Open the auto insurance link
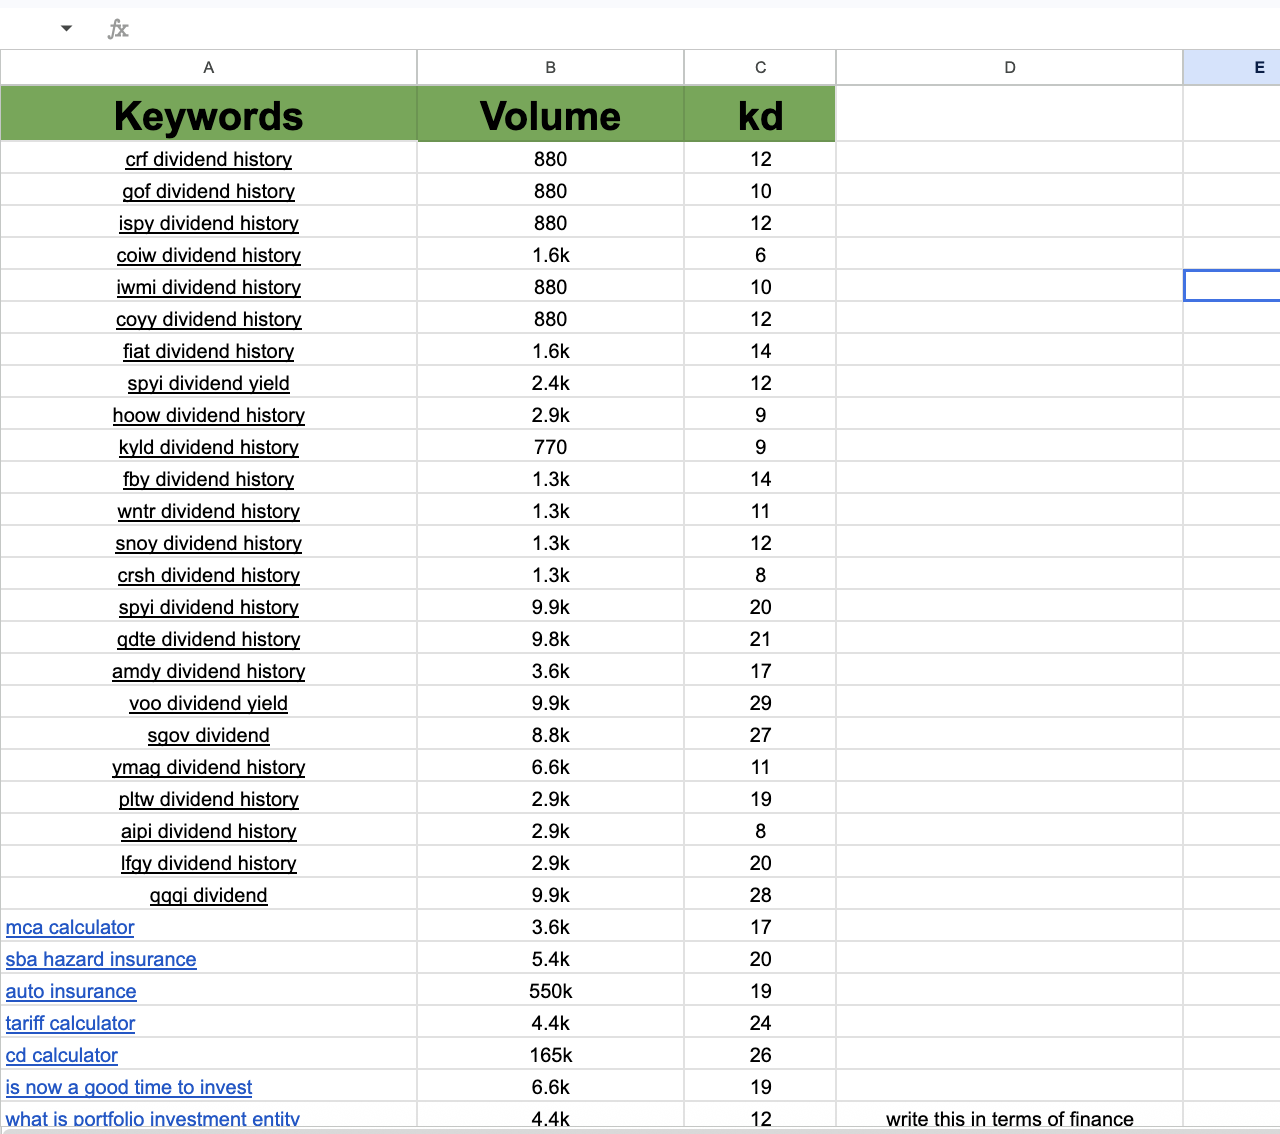1280x1134 pixels. point(71,991)
